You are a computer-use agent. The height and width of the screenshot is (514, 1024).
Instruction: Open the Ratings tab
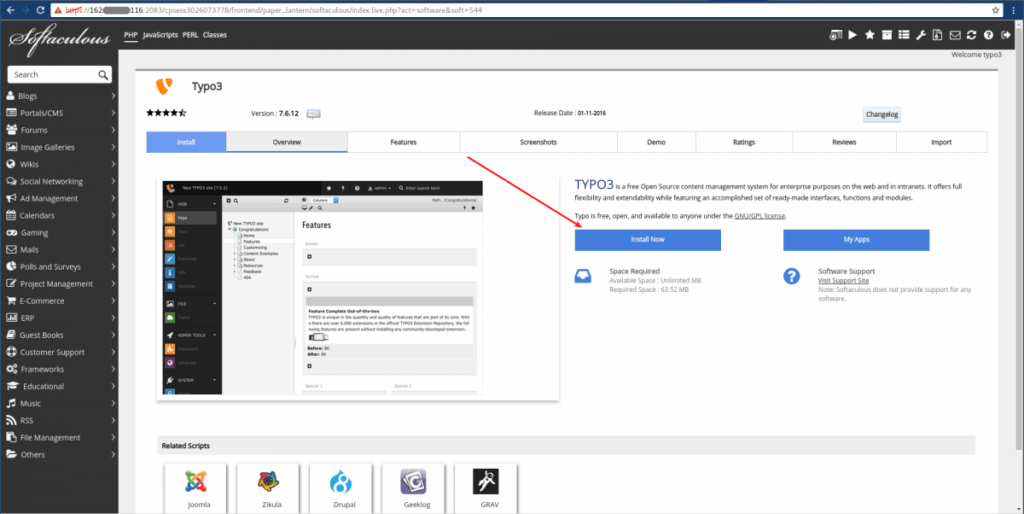tap(744, 142)
